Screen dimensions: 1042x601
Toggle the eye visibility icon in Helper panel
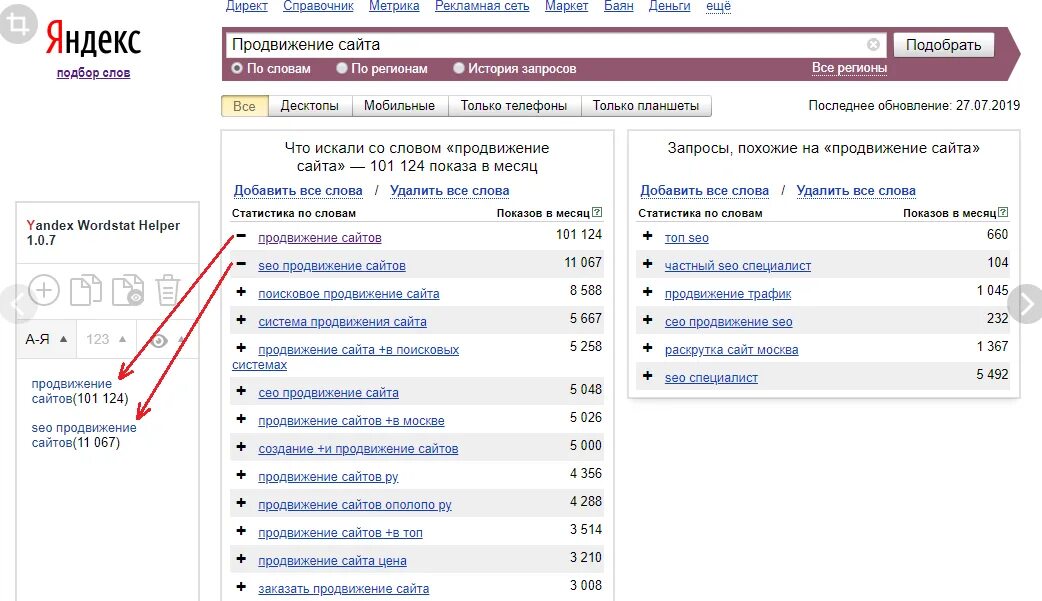click(158, 340)
